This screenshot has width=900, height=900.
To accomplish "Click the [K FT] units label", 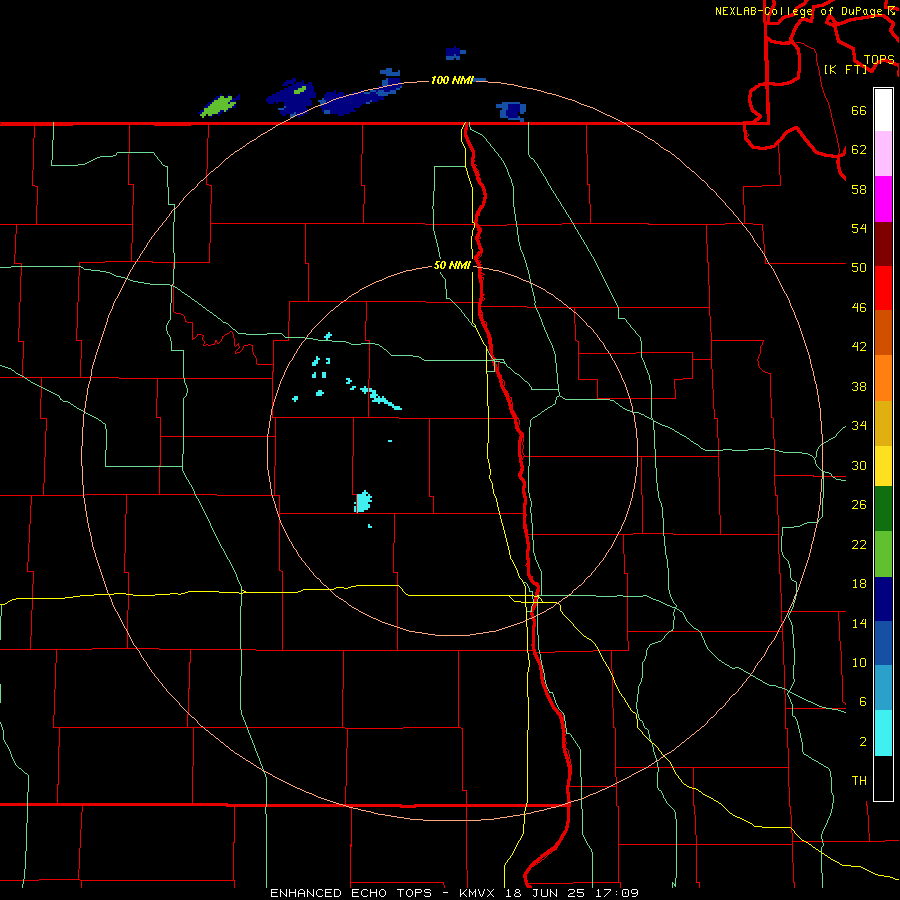I will (x=845, y=69).
